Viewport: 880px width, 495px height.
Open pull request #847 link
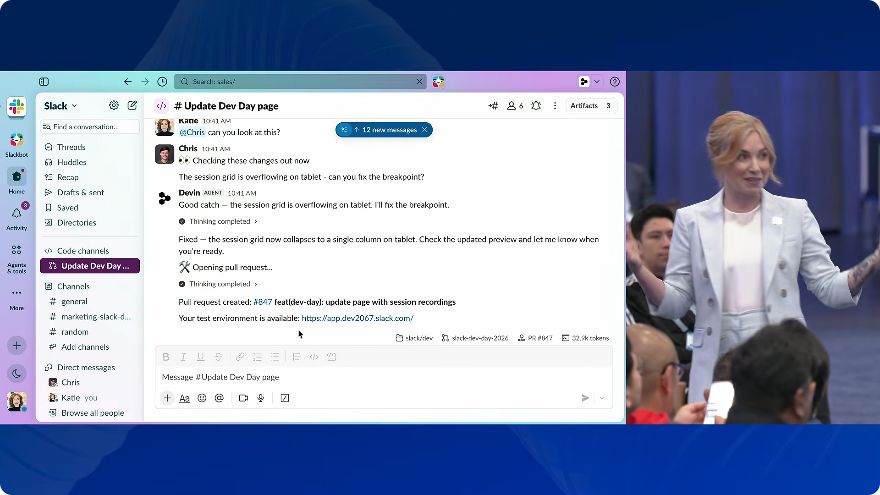click(263, 302)
